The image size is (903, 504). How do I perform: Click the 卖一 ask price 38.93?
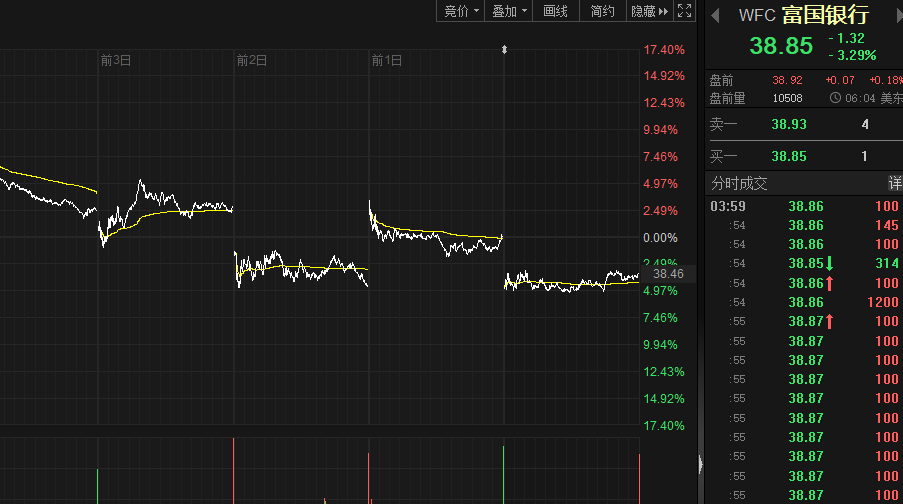(x=788, y=124)
